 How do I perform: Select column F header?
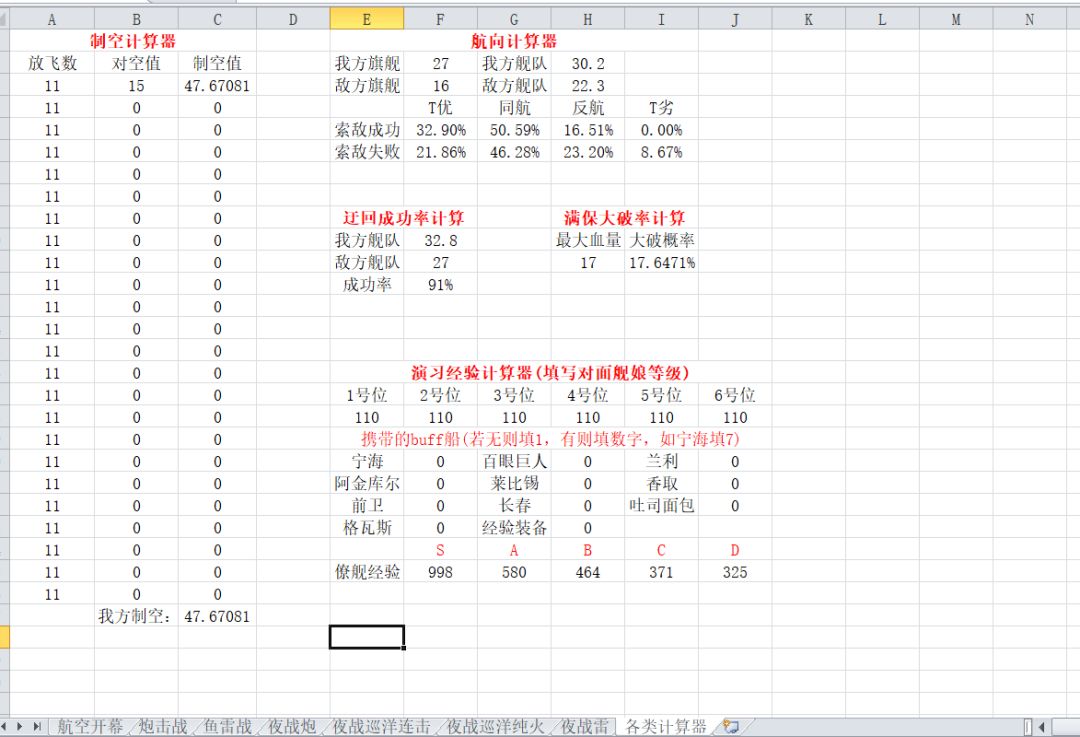[440, 19]
